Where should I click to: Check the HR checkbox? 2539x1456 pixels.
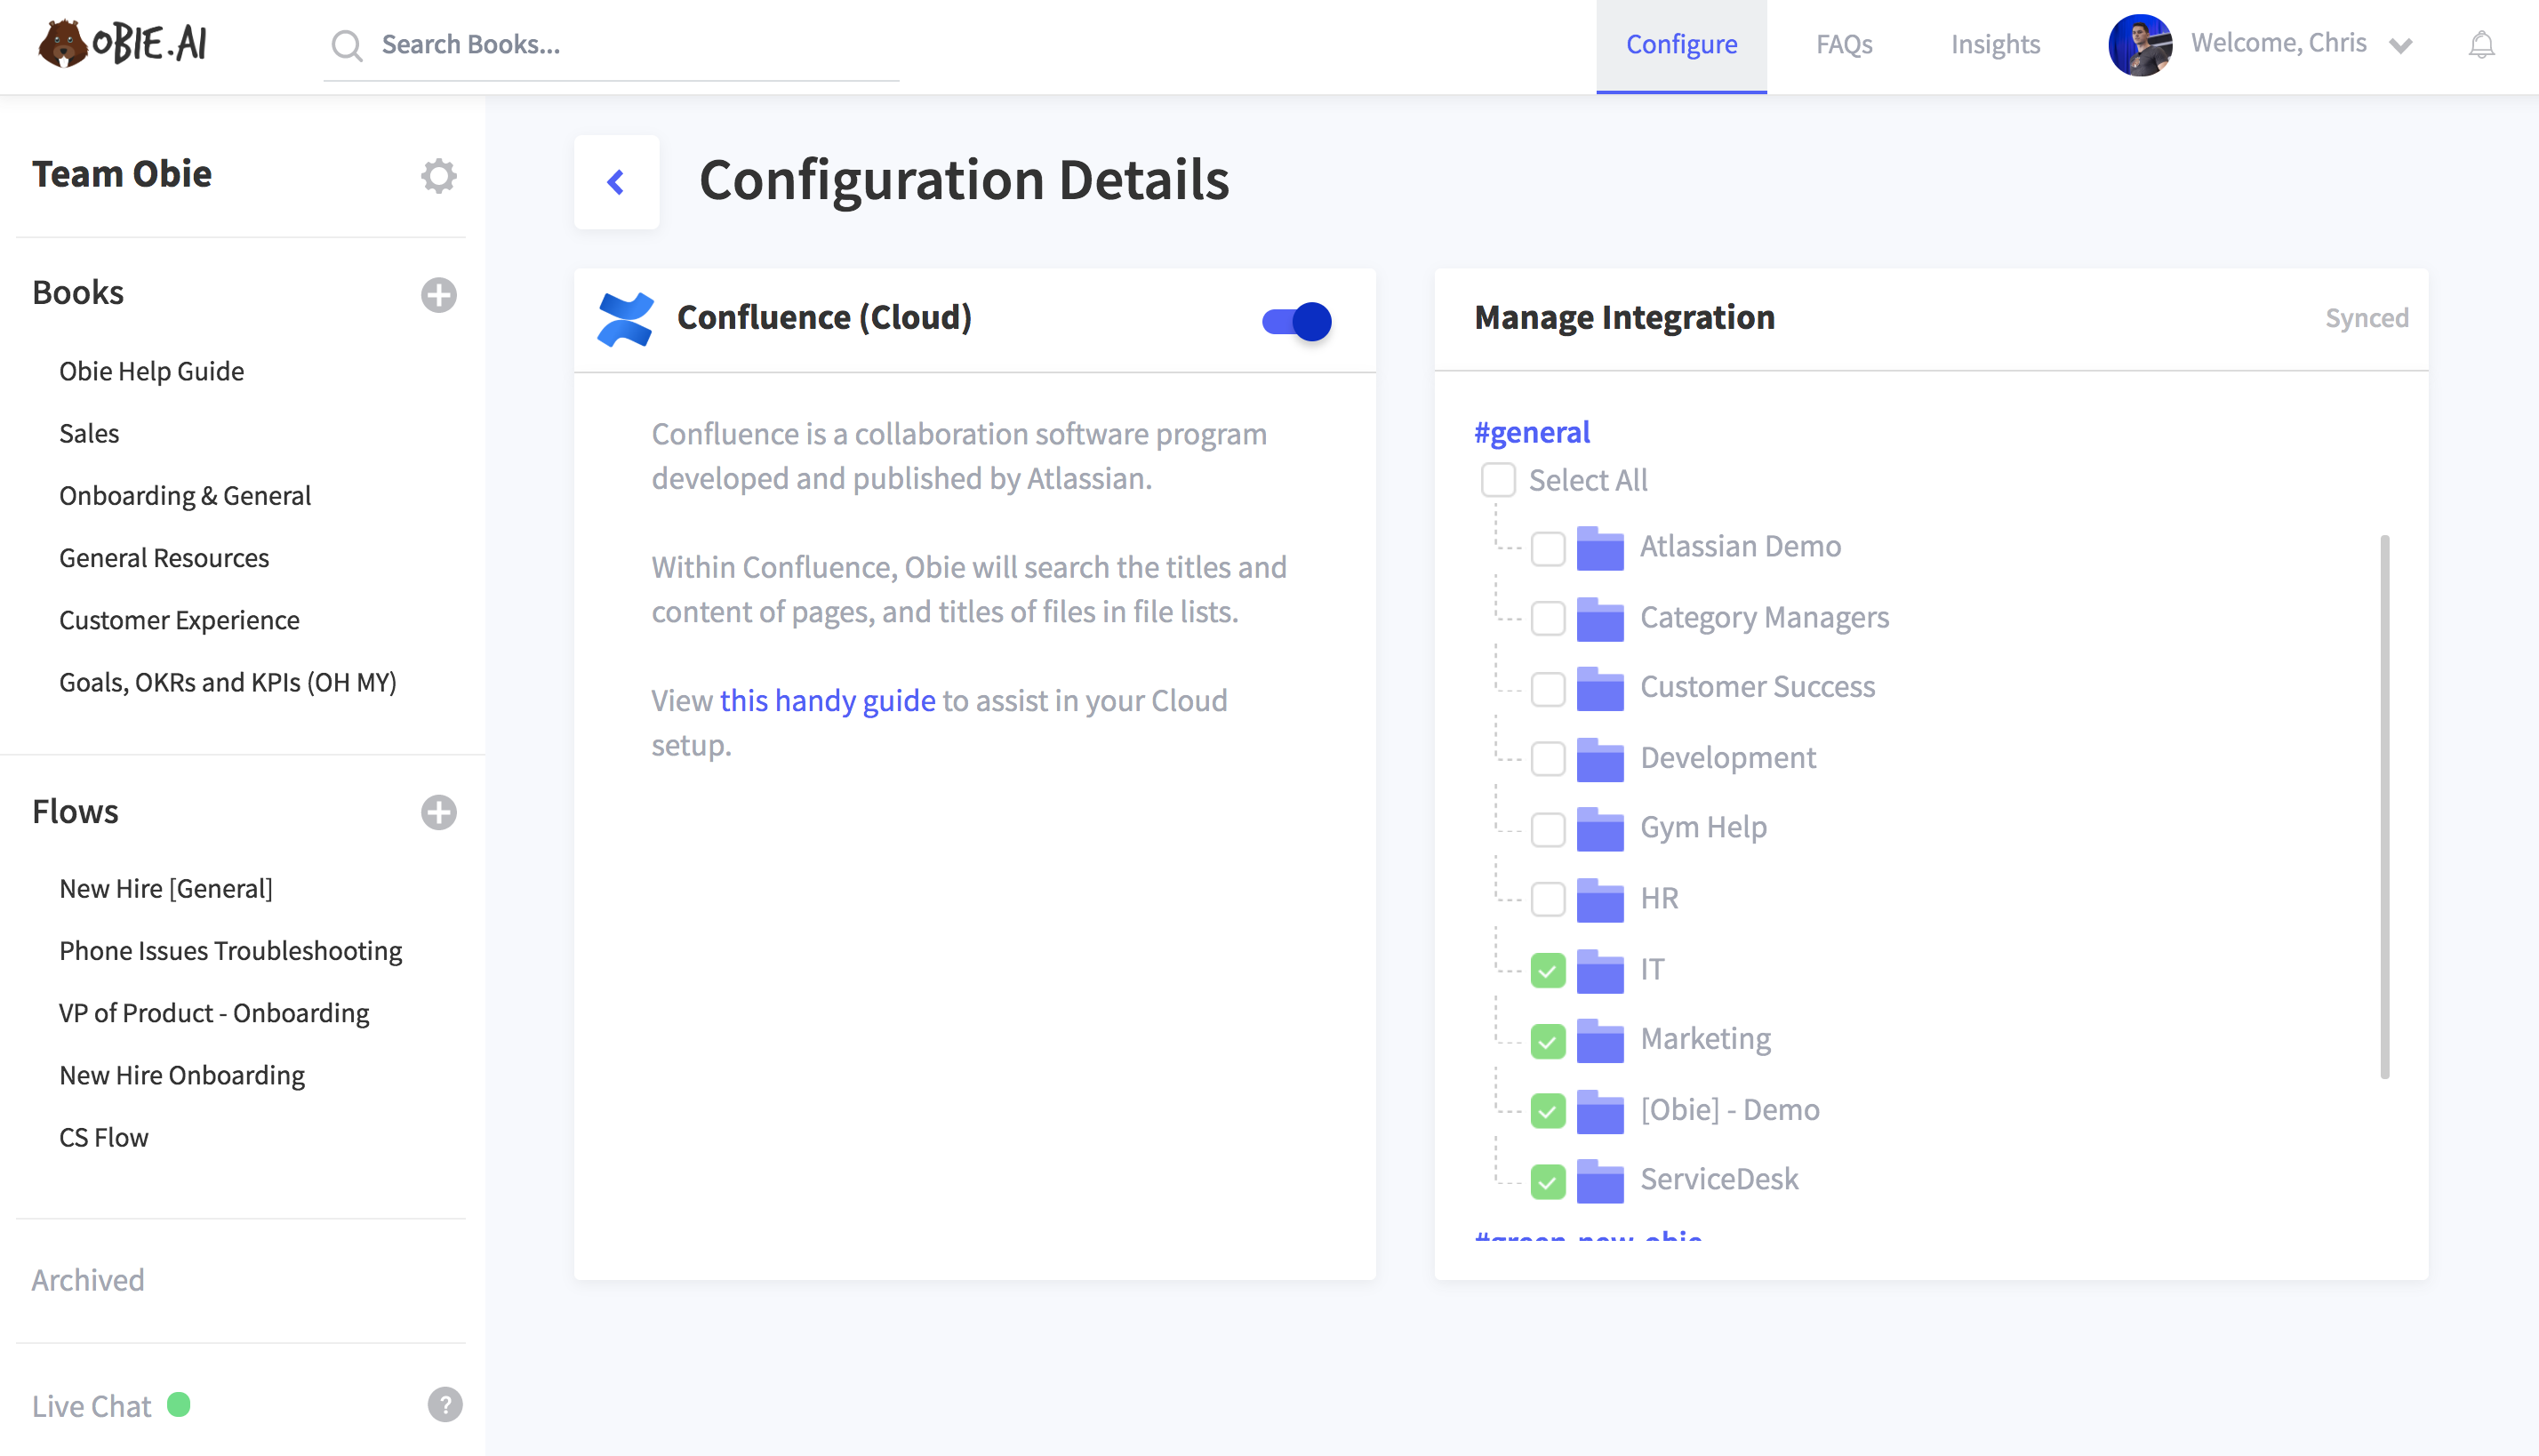[1548, 899]
